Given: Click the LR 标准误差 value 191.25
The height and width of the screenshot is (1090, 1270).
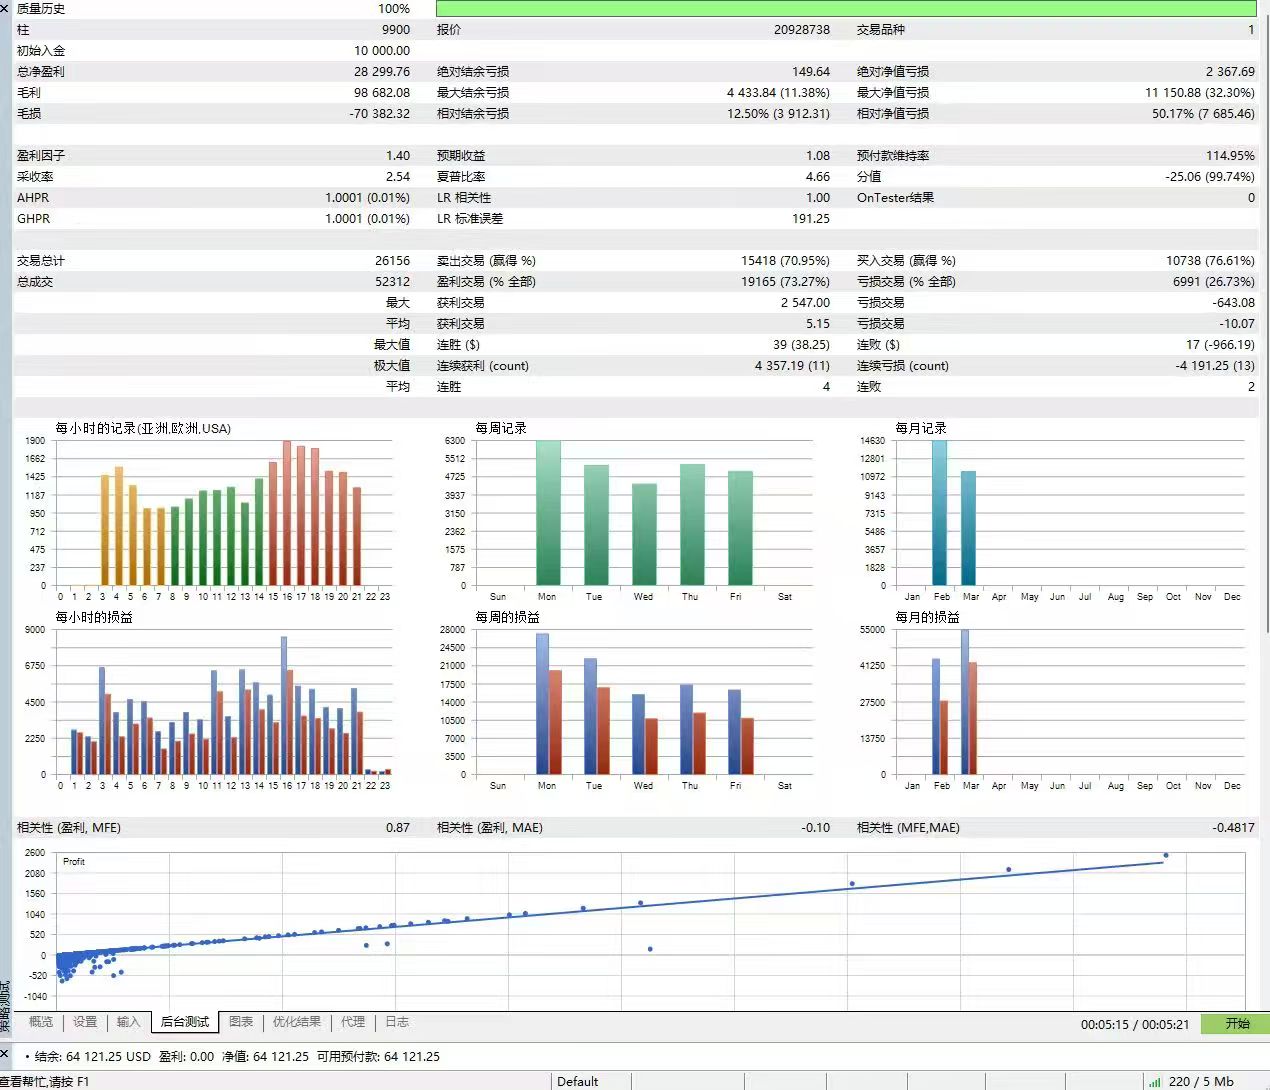Looking at the screenshot, I should pos(811,219).
